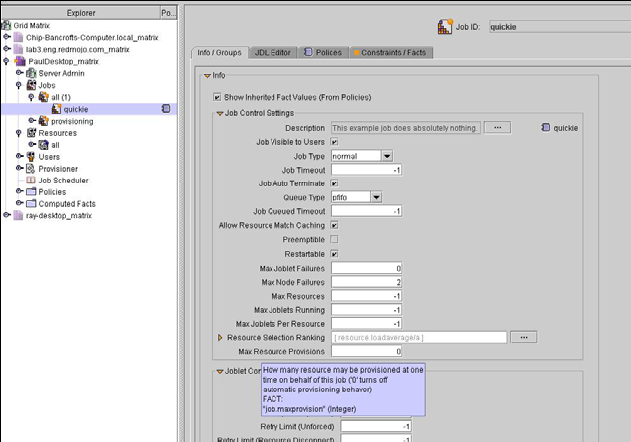
Task: Toggle Show Inherited Fact Values checkbox
Action: click(217, 97)
